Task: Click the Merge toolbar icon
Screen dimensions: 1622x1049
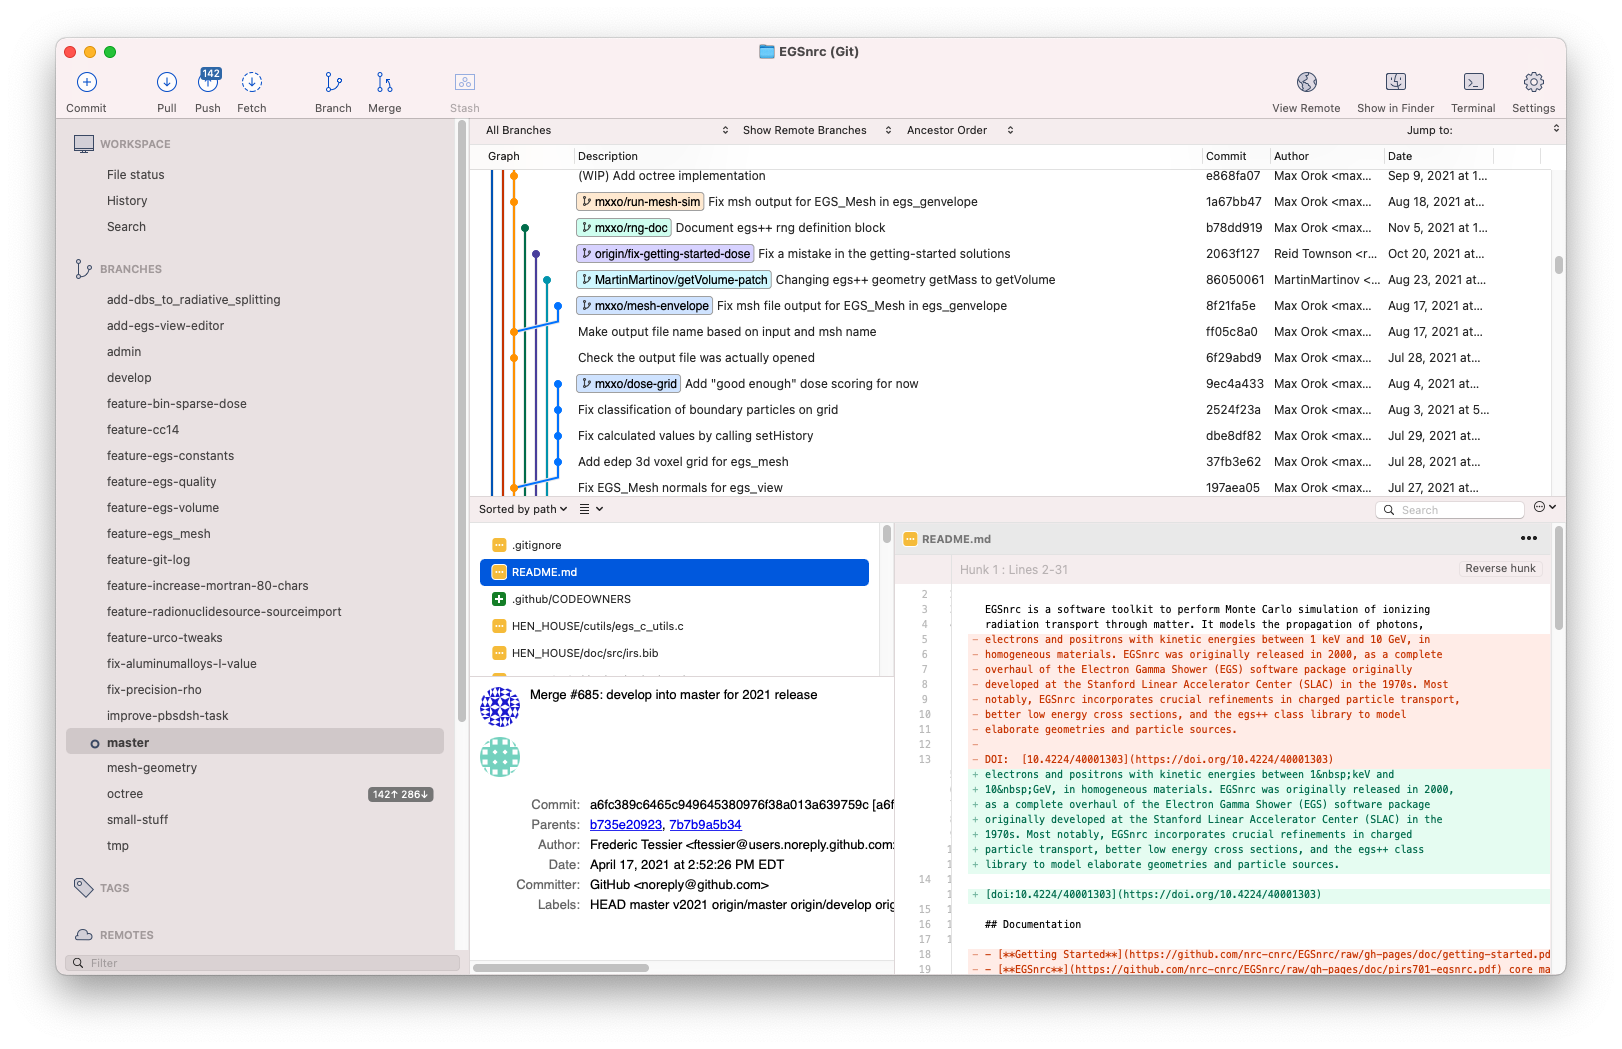Action: 385,82
